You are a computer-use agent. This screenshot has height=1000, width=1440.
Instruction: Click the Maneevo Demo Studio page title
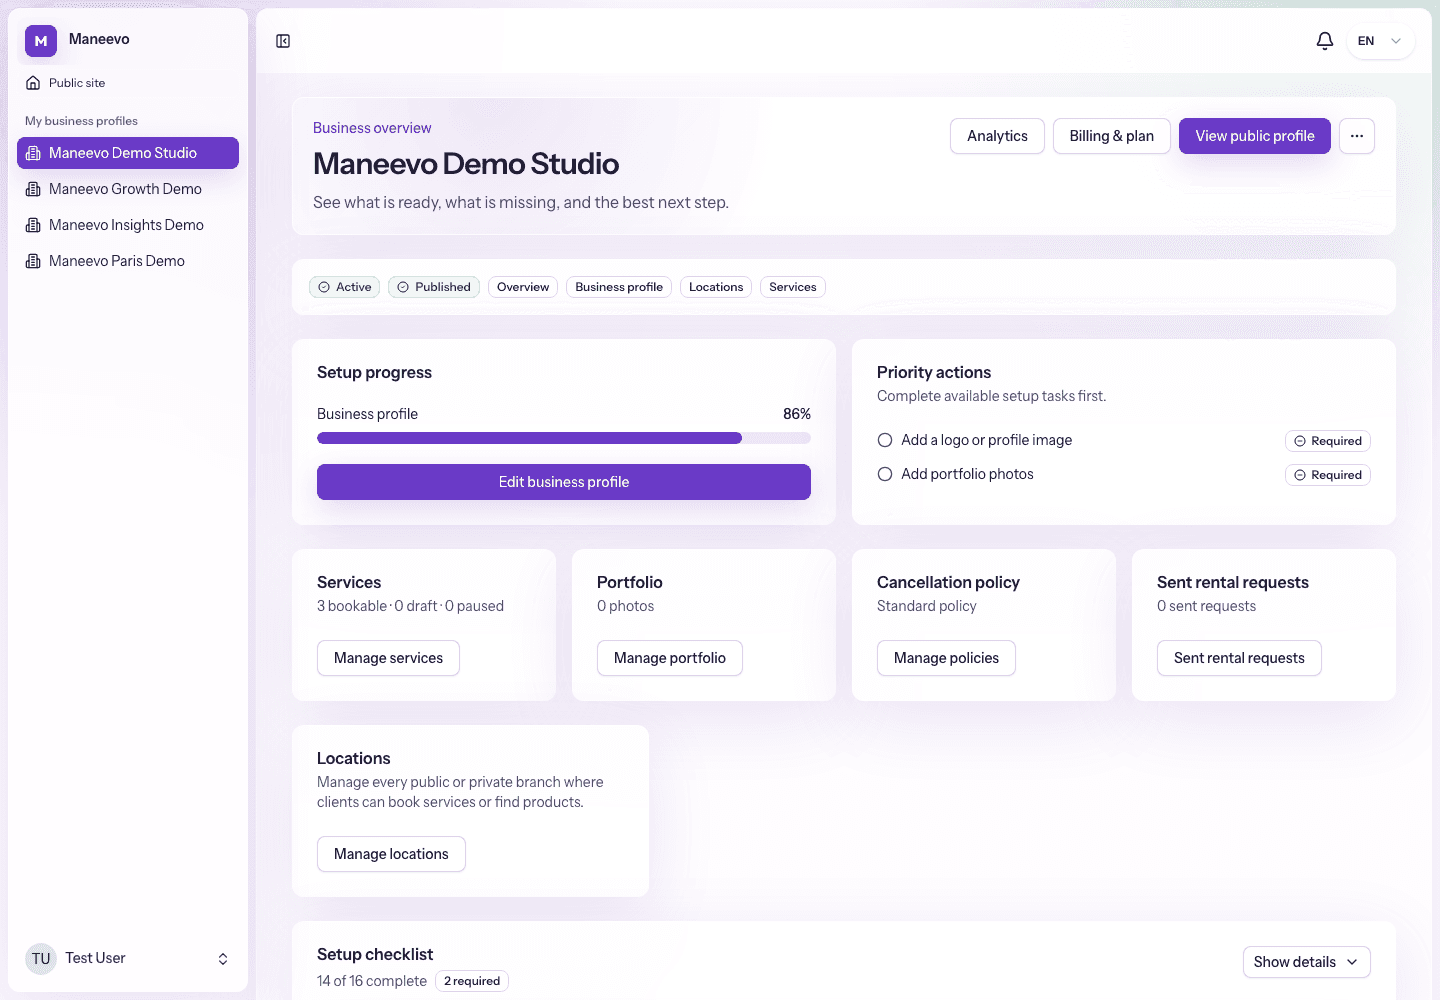[x=466, y=164]
